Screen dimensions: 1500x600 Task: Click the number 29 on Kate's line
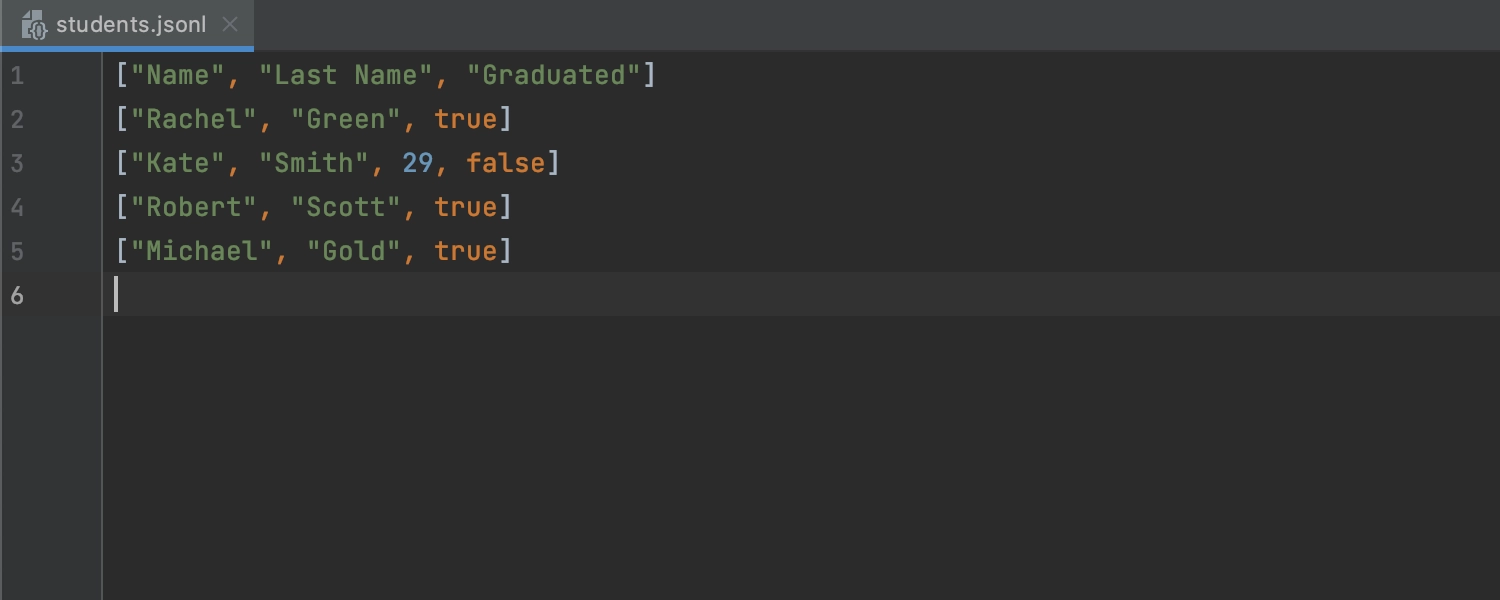tap(418, 163)
